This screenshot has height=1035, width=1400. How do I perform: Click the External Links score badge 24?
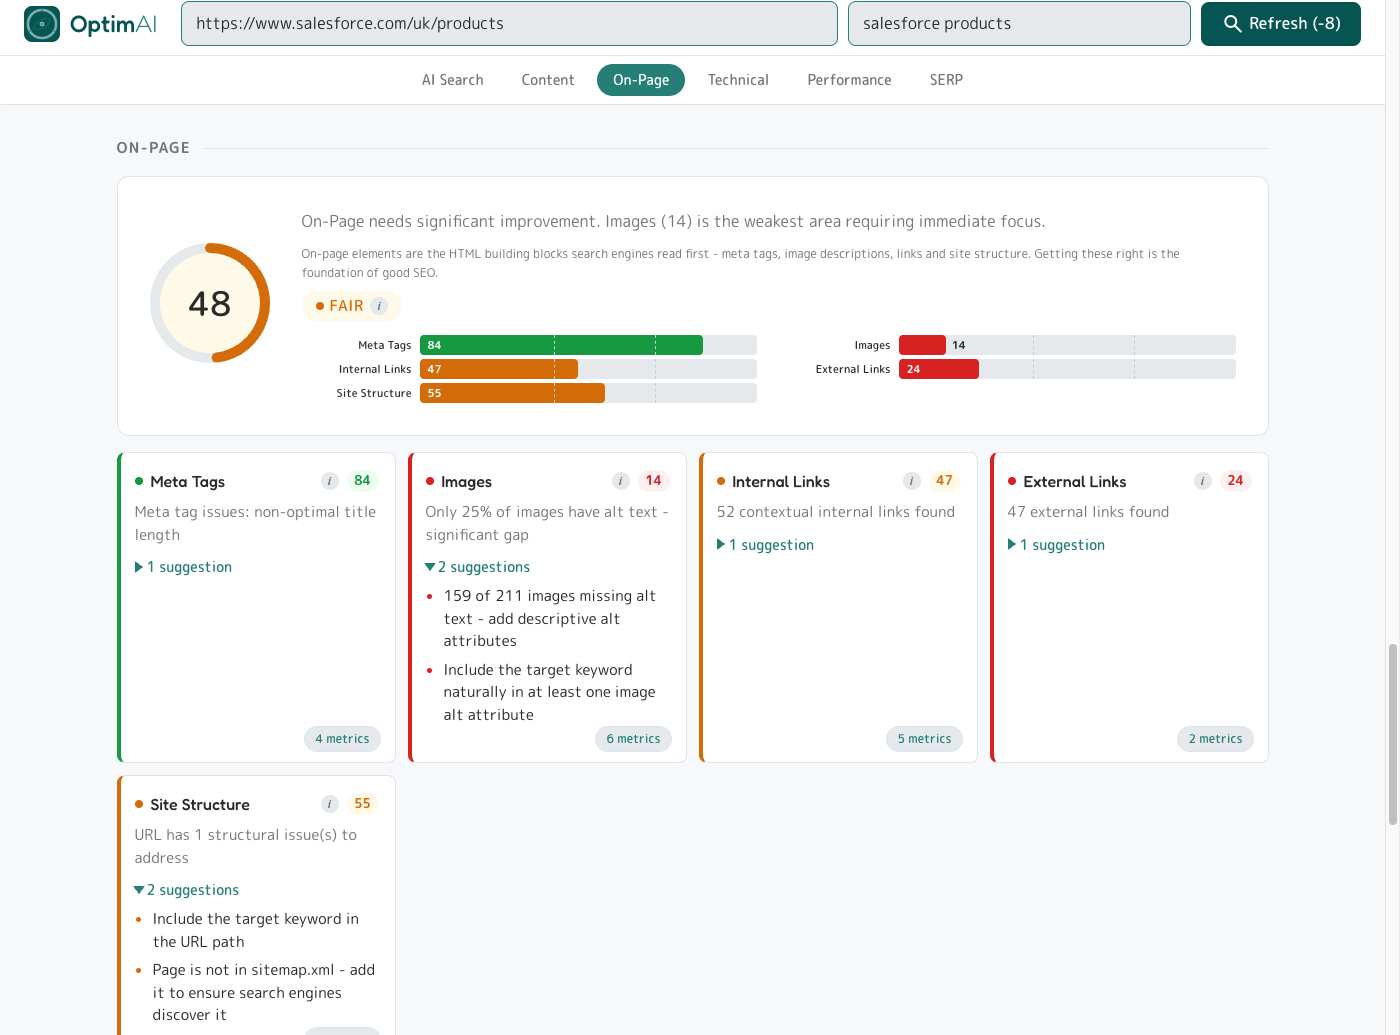pos(1235,481)
